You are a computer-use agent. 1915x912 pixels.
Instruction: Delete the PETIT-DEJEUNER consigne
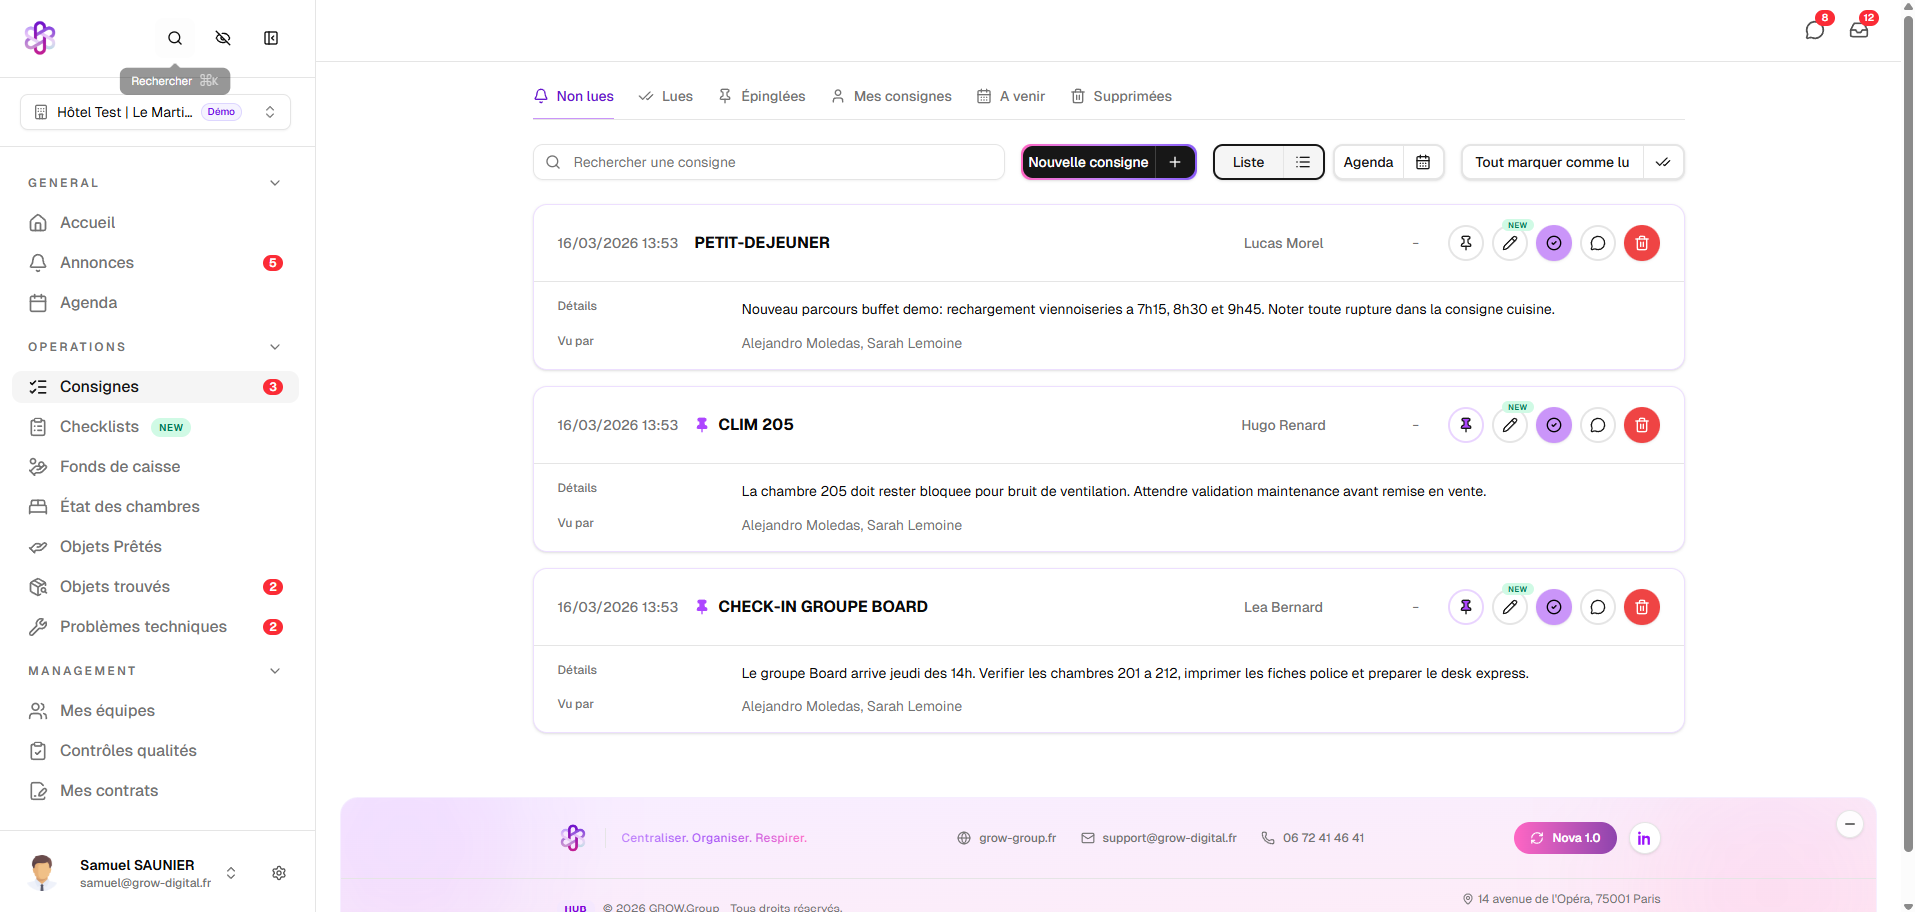[1641, 243]
